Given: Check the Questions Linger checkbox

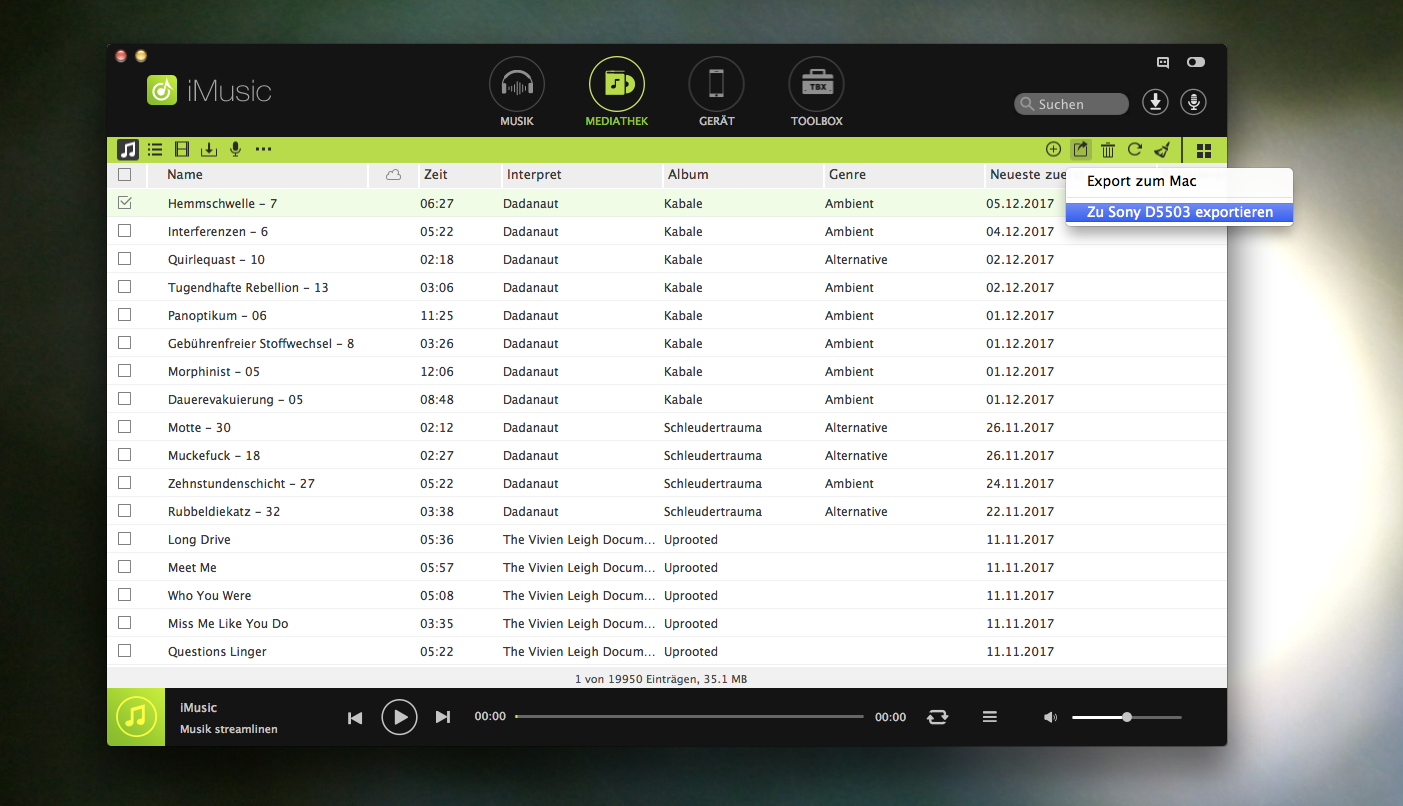Looking at the screenshot, I should click(x=125, y=651).
